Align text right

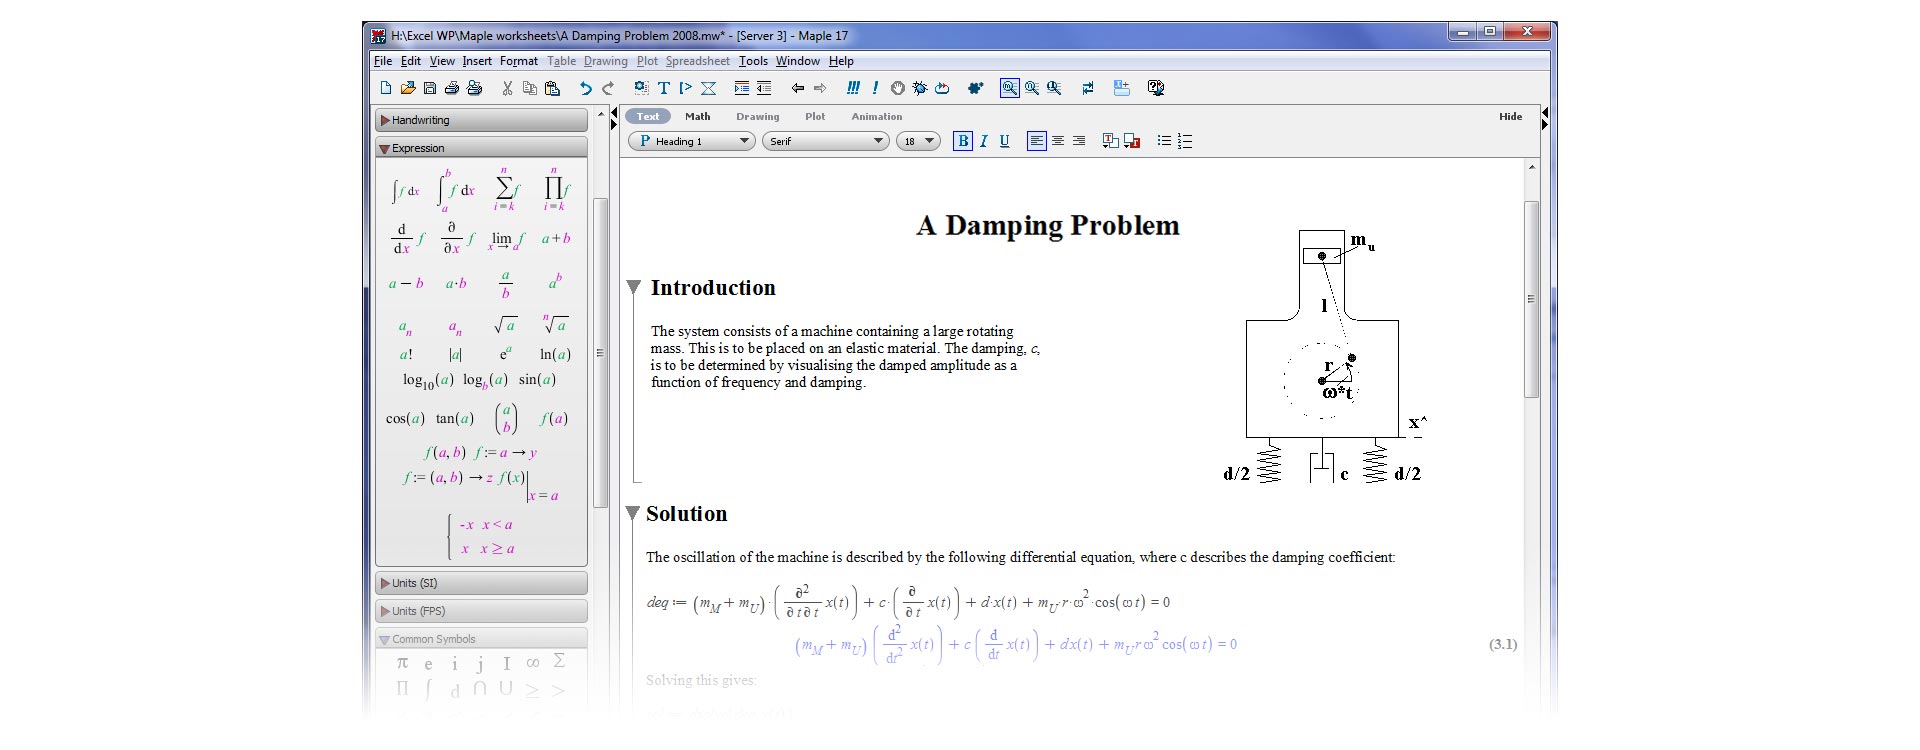(1079, 141)
